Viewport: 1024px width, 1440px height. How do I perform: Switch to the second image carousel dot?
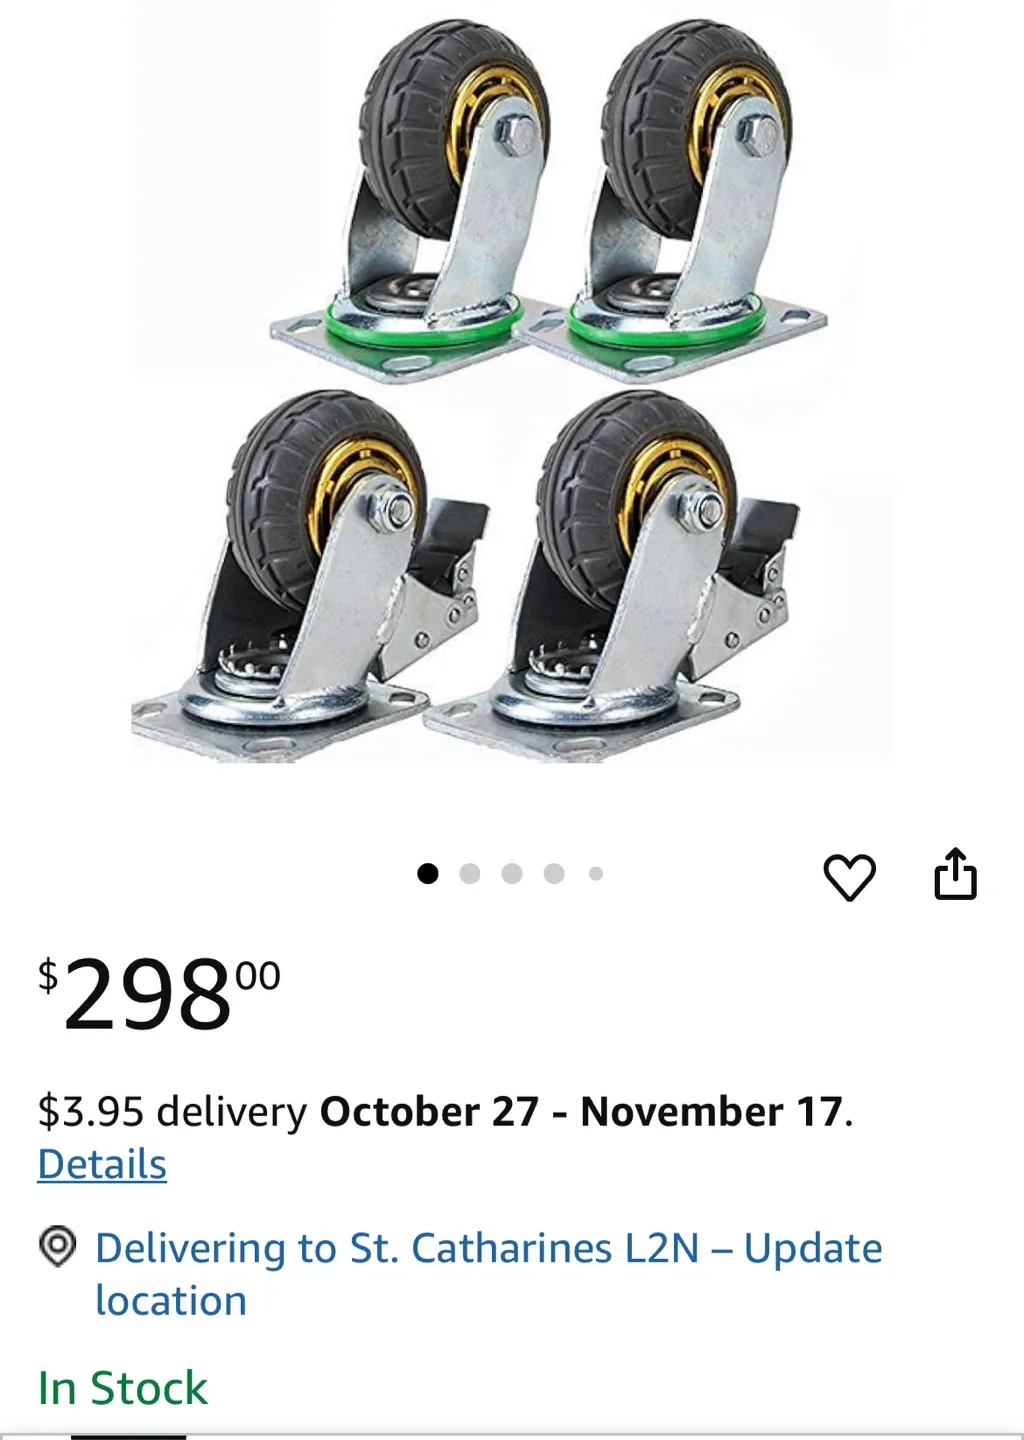pos(470,874)
